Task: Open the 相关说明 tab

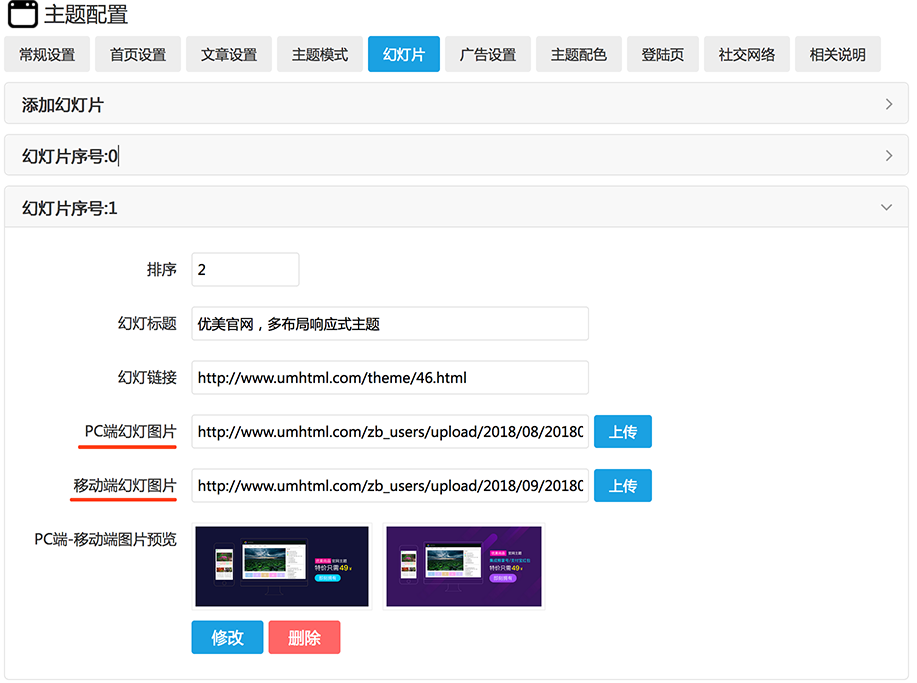Action: tap(838, 55)
